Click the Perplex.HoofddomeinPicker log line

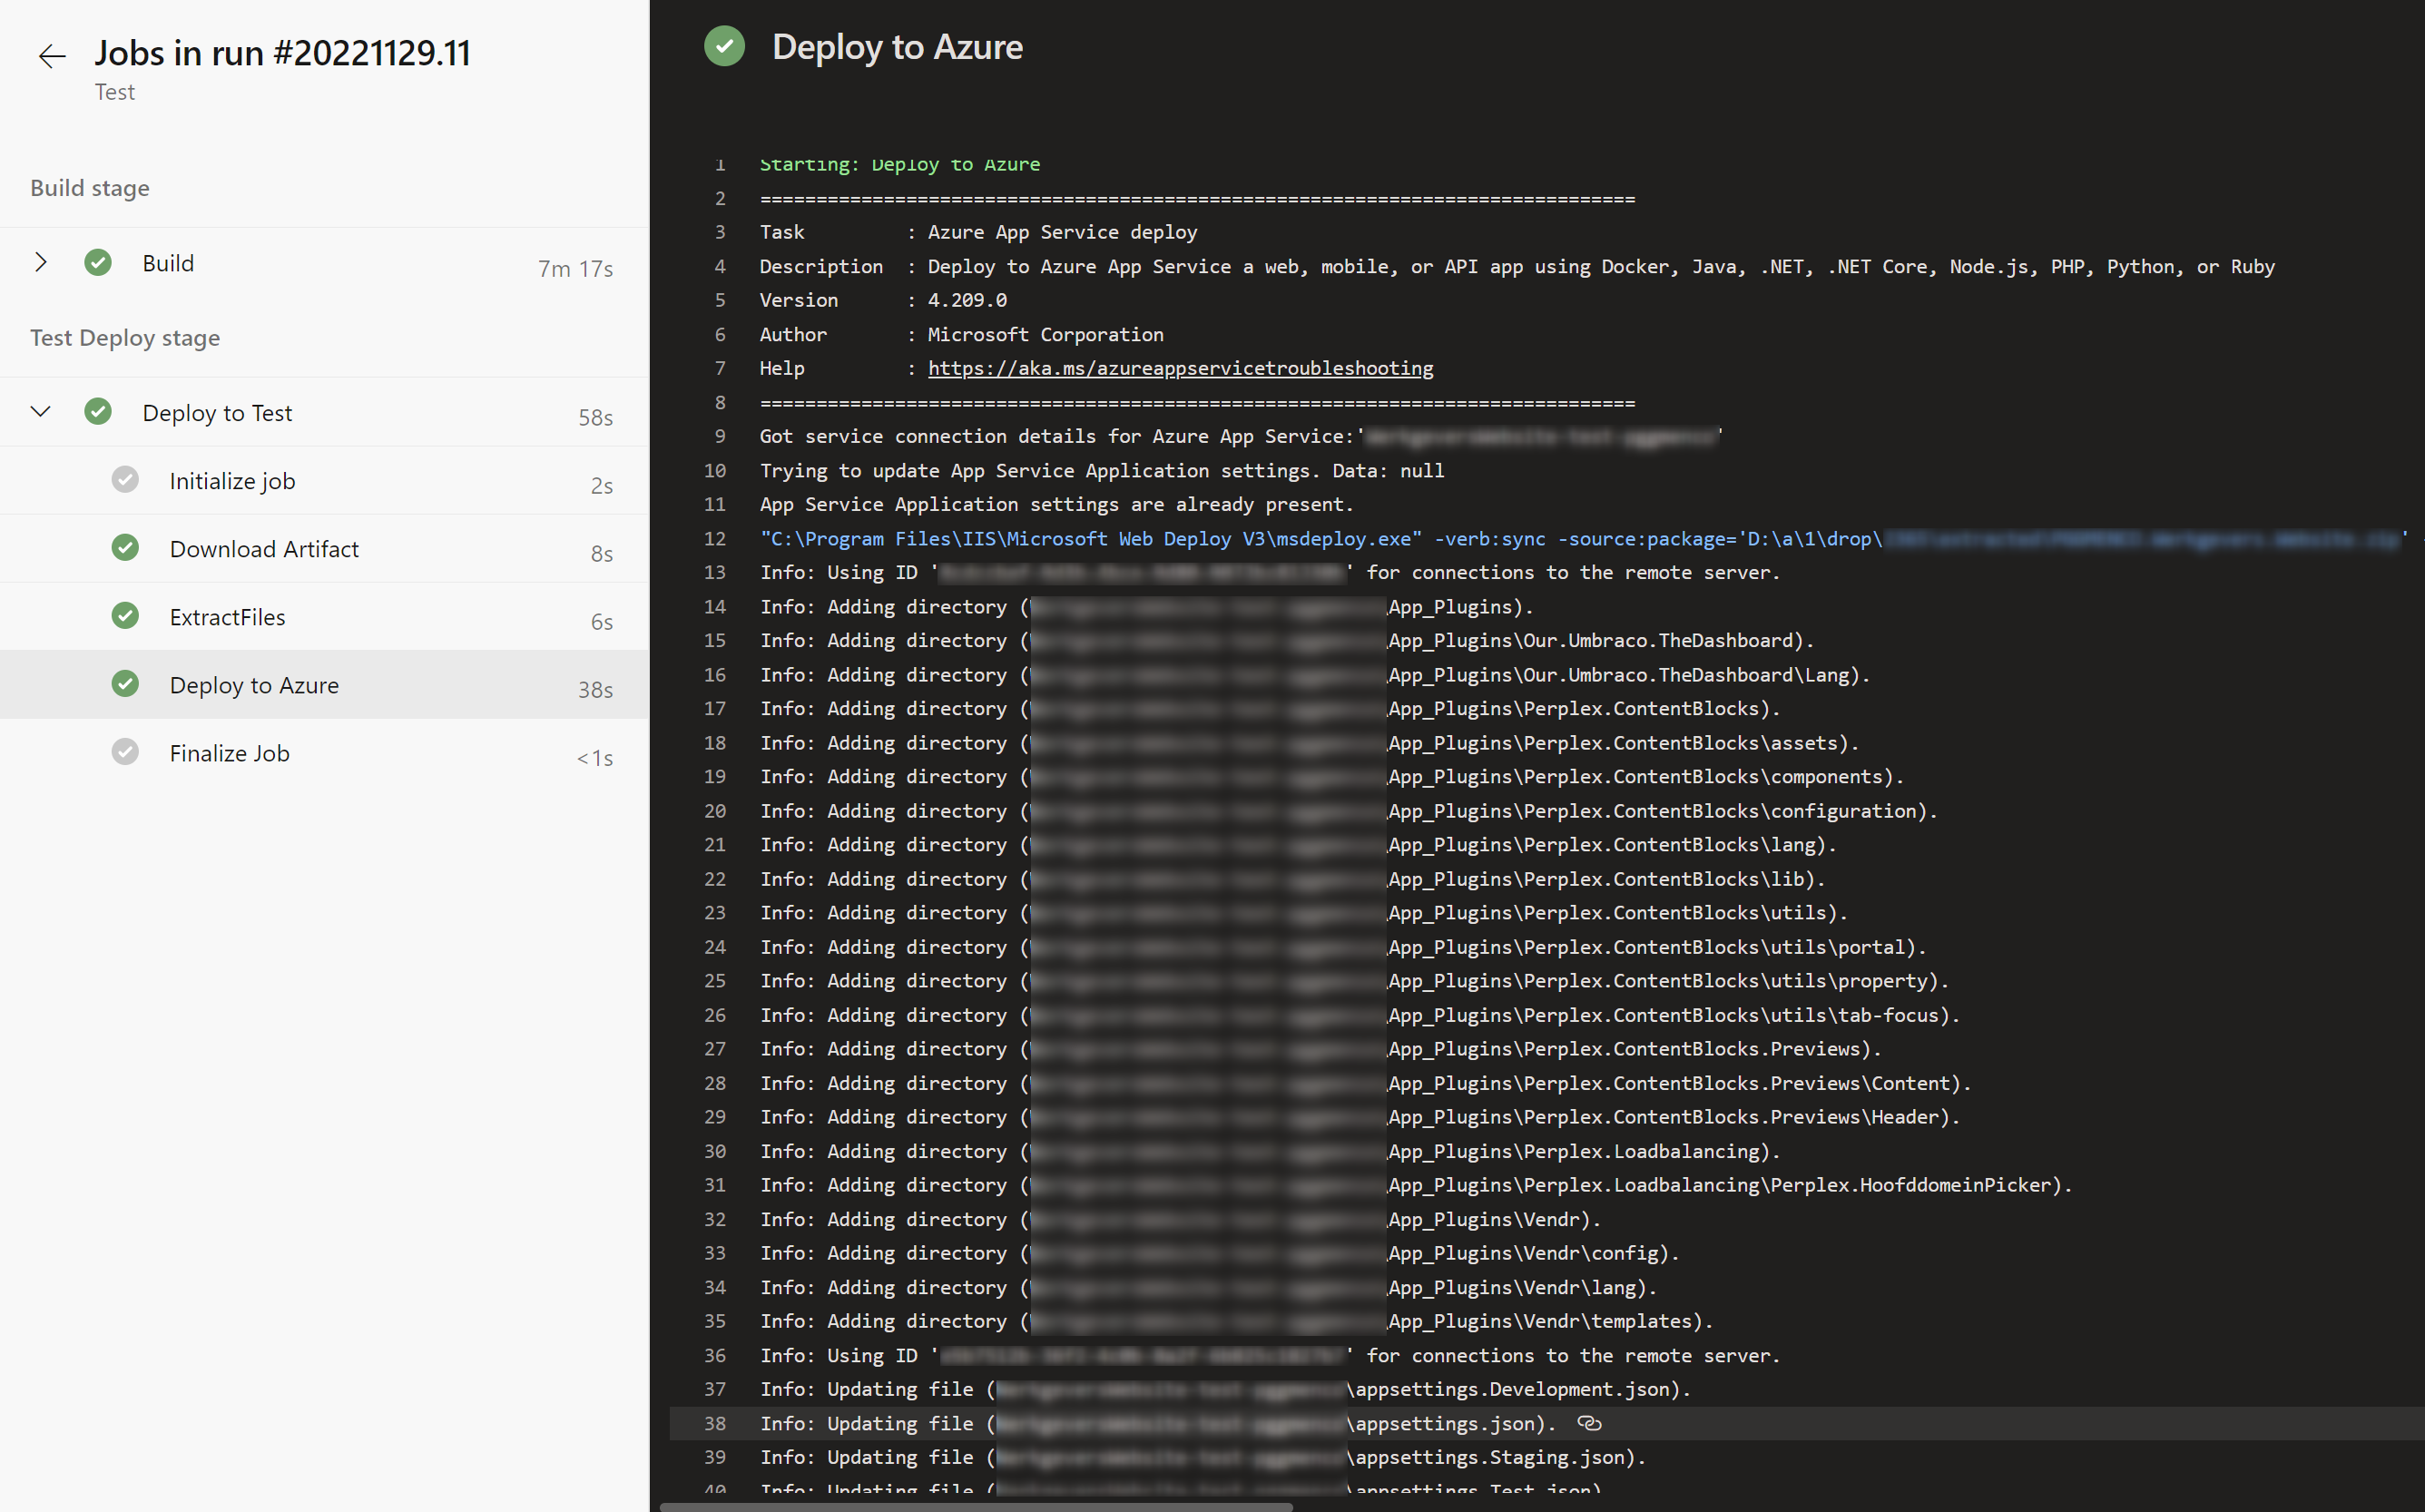pyautogui.click(x=1416, y=1185)
